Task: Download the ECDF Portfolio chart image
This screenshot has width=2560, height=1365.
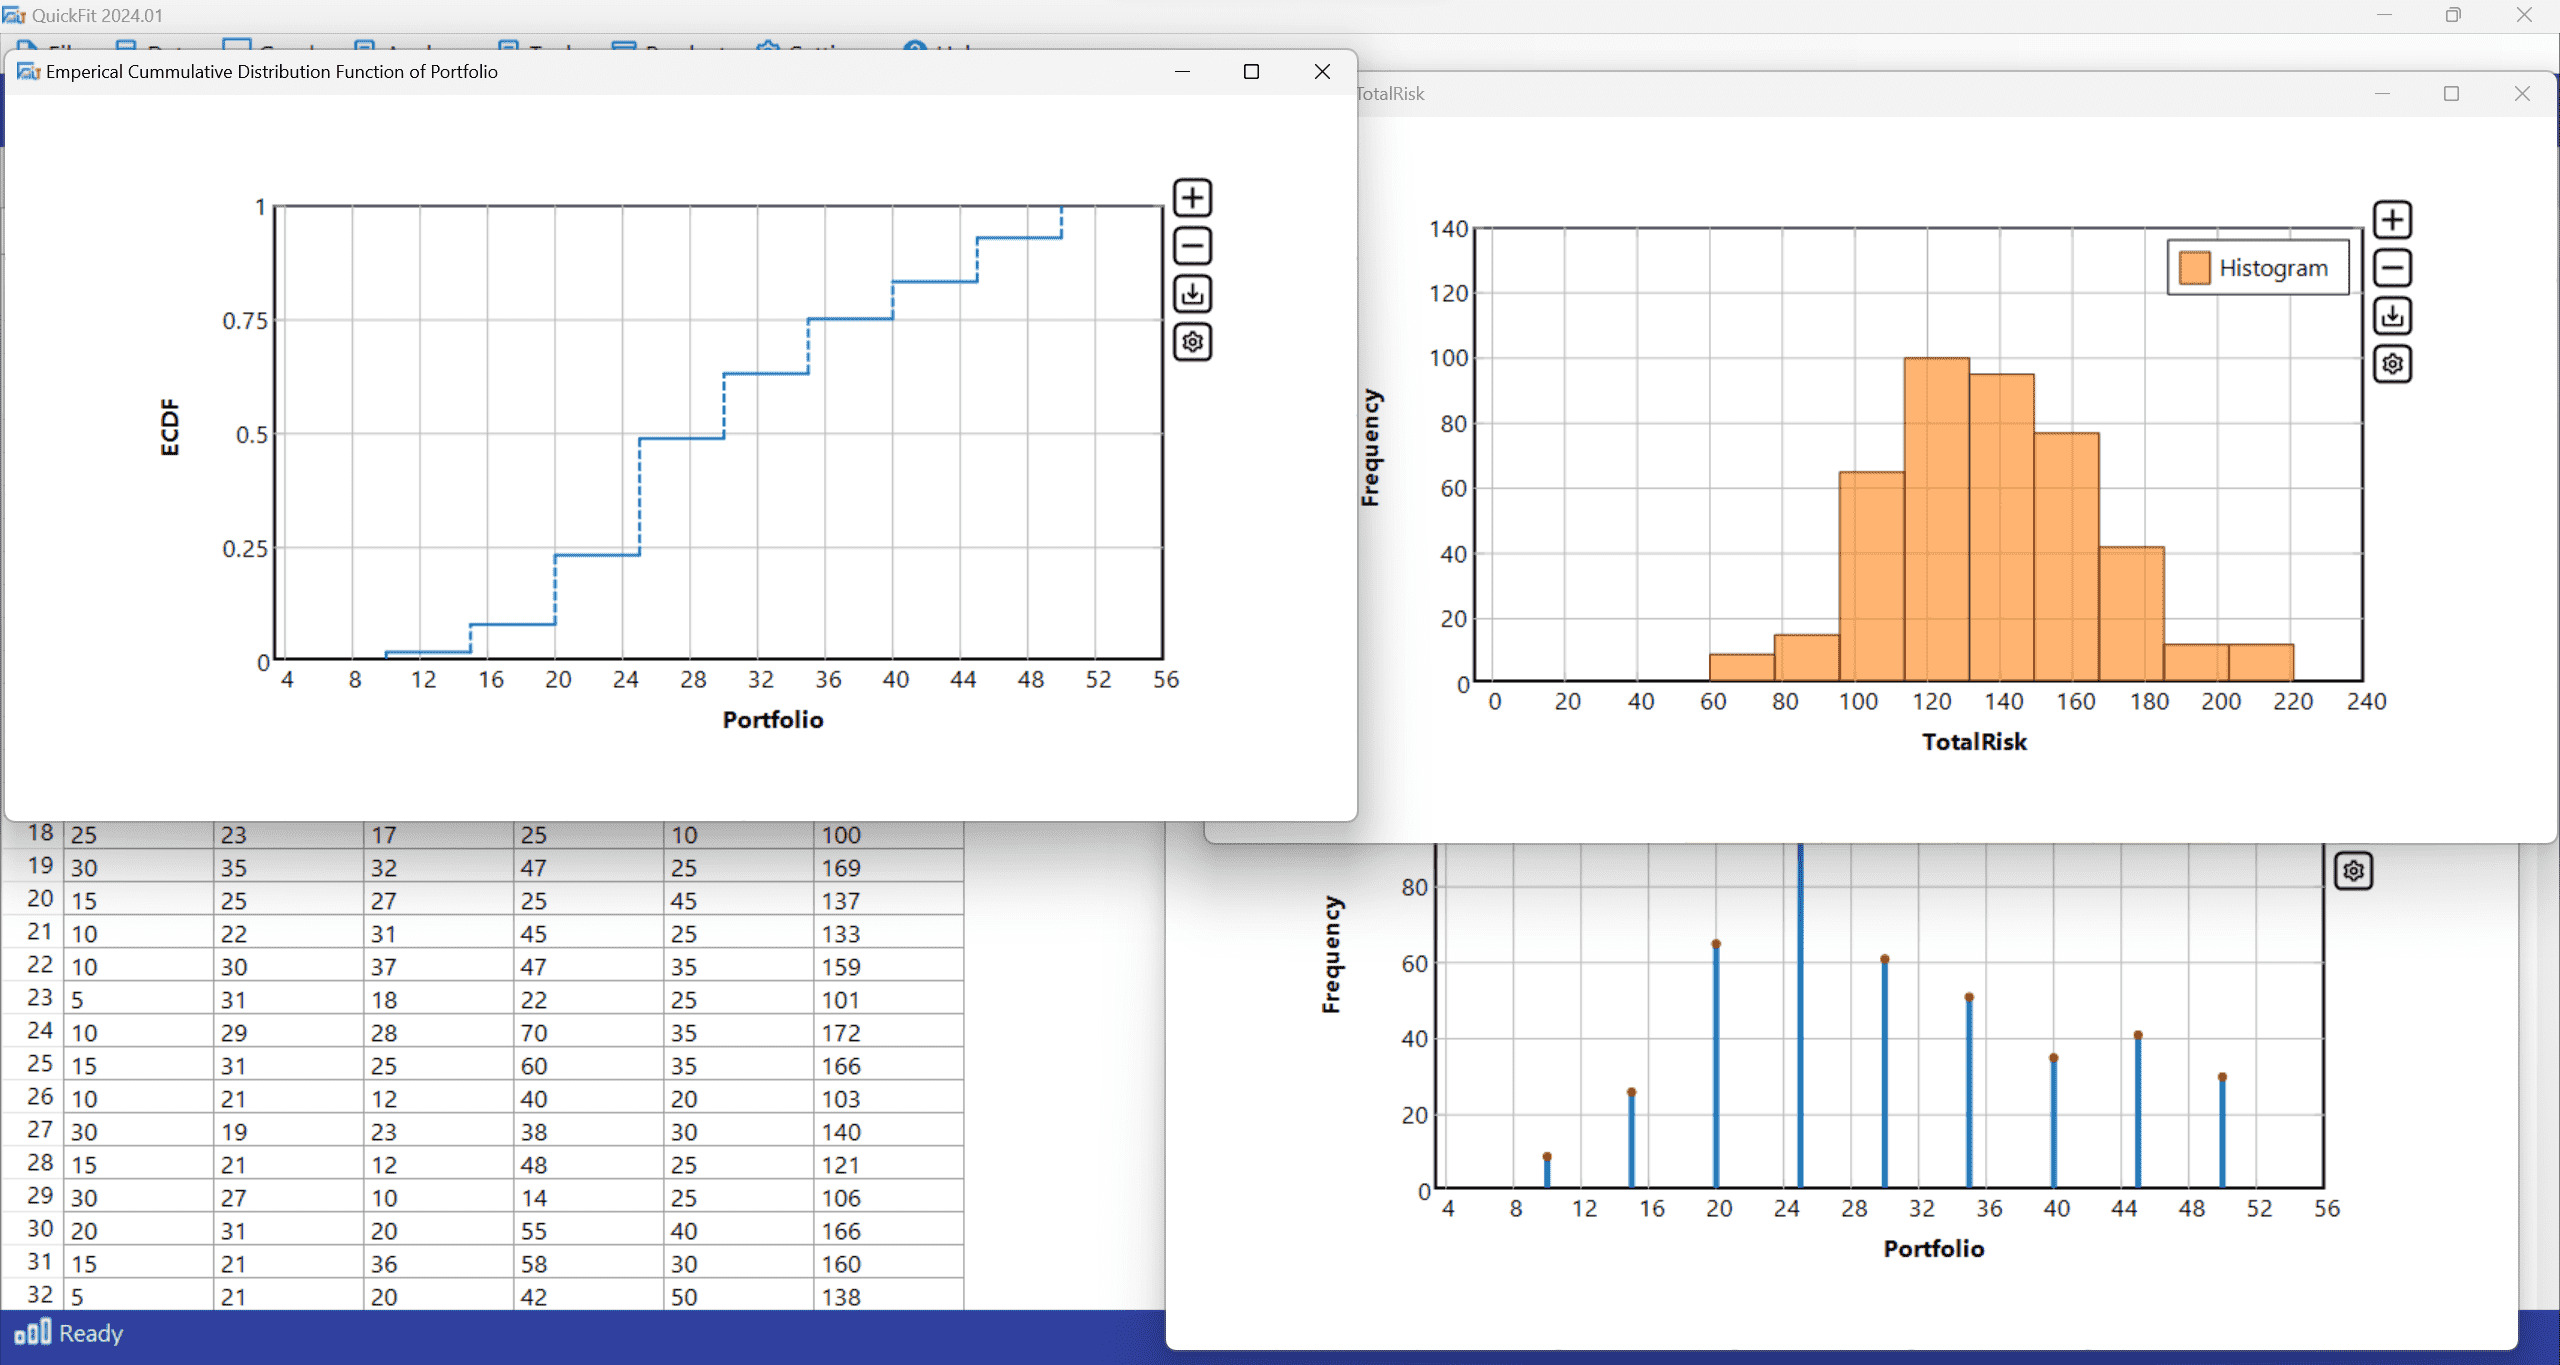Action: click(1192, 294)
